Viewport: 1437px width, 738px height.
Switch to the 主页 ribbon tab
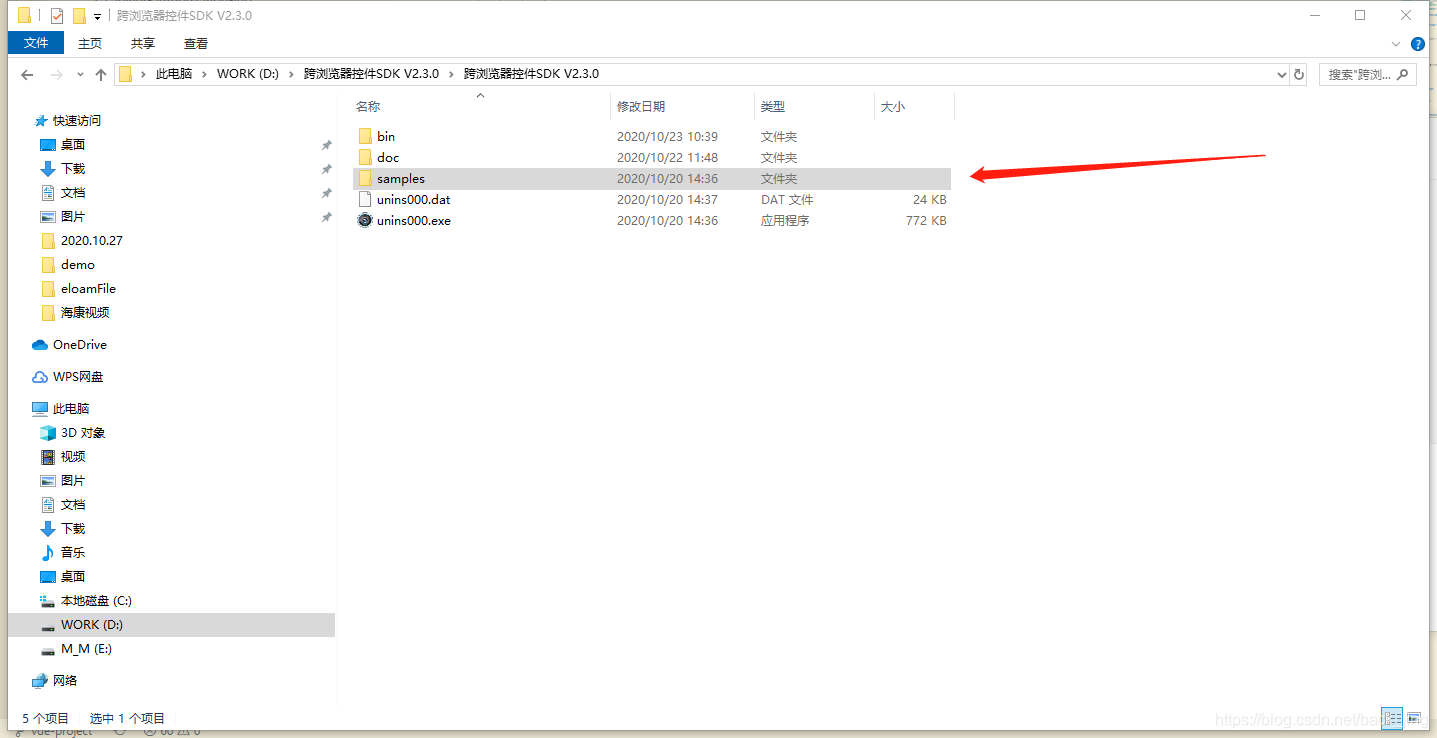click(x=90, y=43)
